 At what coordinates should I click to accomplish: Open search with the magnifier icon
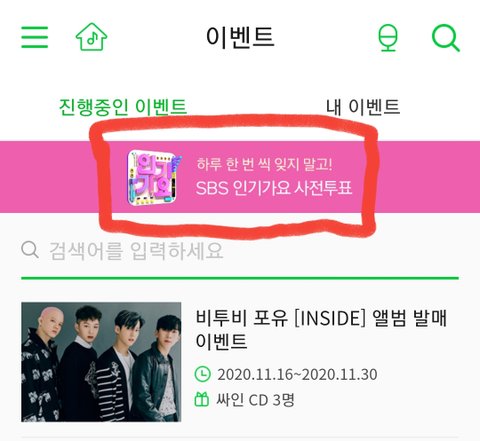click(446, 38)
